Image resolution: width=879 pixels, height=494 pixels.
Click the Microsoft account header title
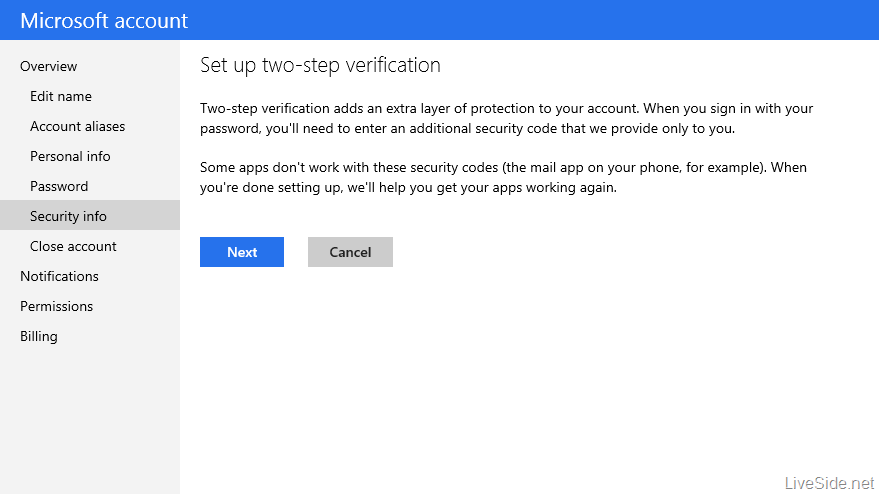click(104, 20)
